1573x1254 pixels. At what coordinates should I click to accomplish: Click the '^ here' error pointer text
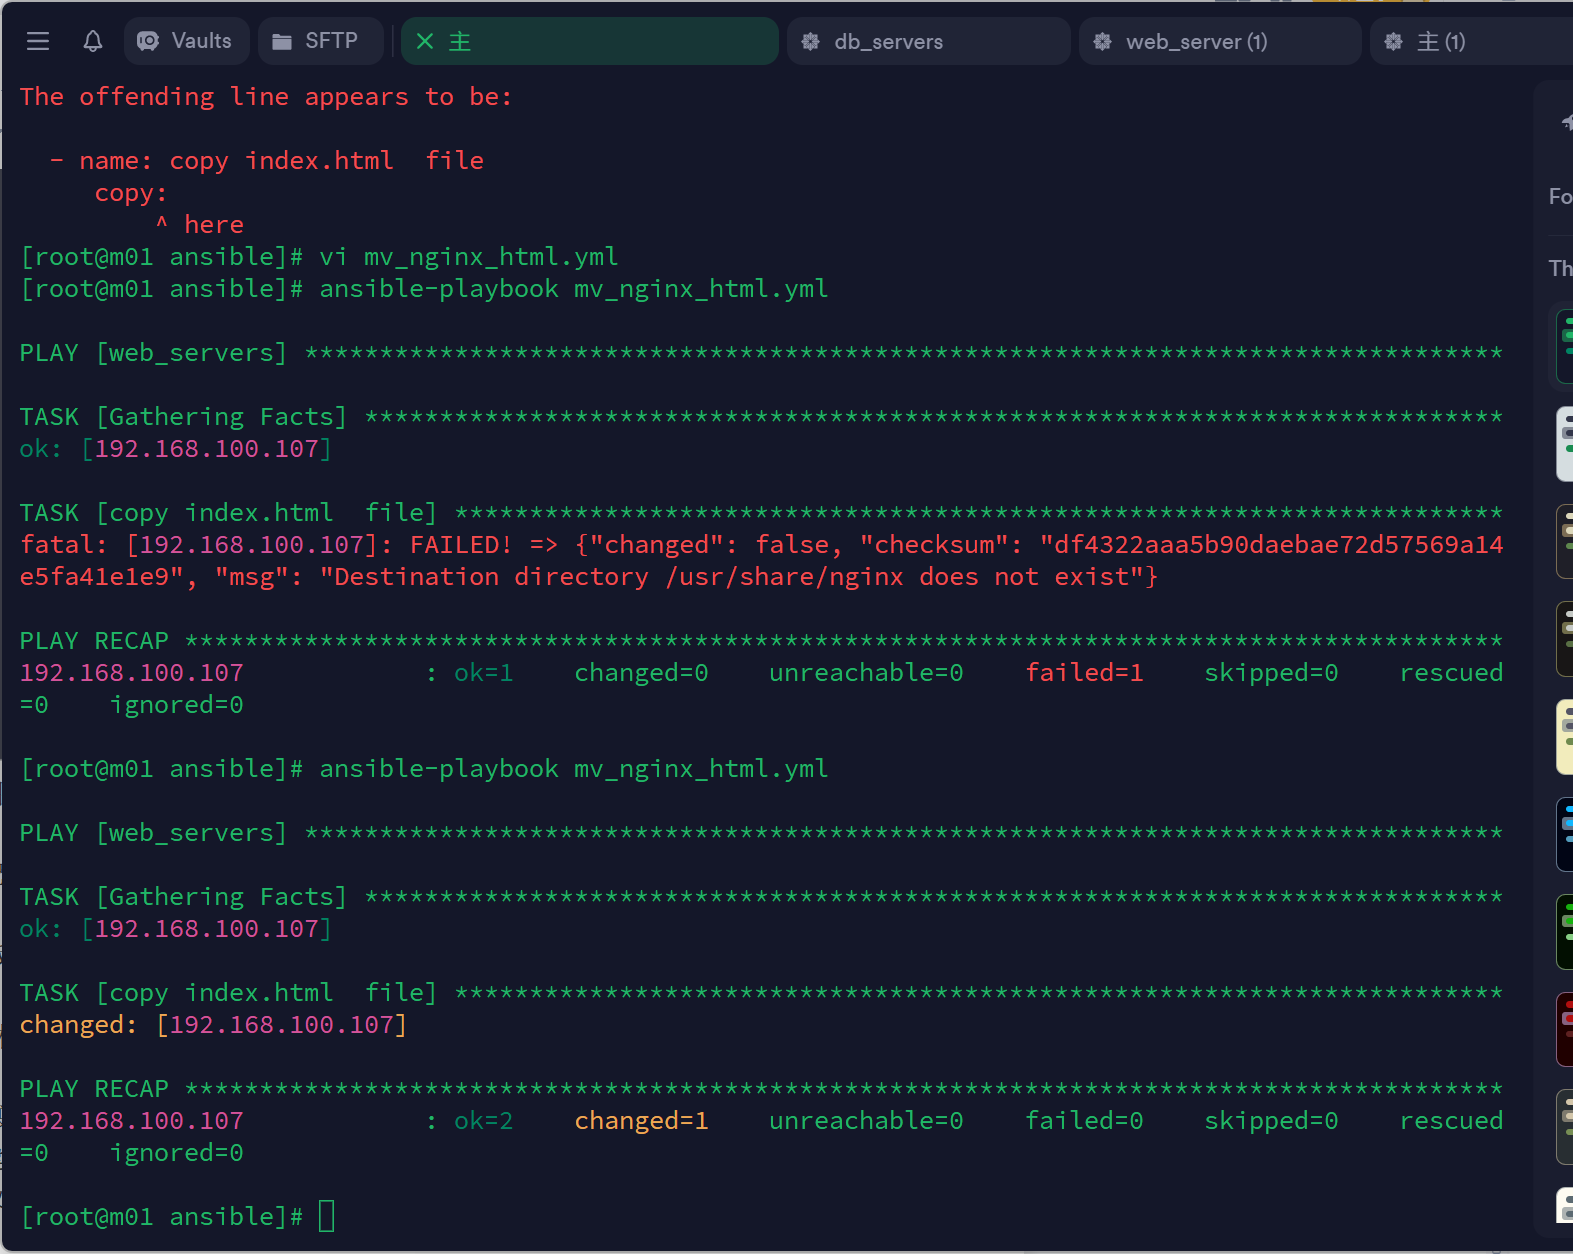coord(199,225)
